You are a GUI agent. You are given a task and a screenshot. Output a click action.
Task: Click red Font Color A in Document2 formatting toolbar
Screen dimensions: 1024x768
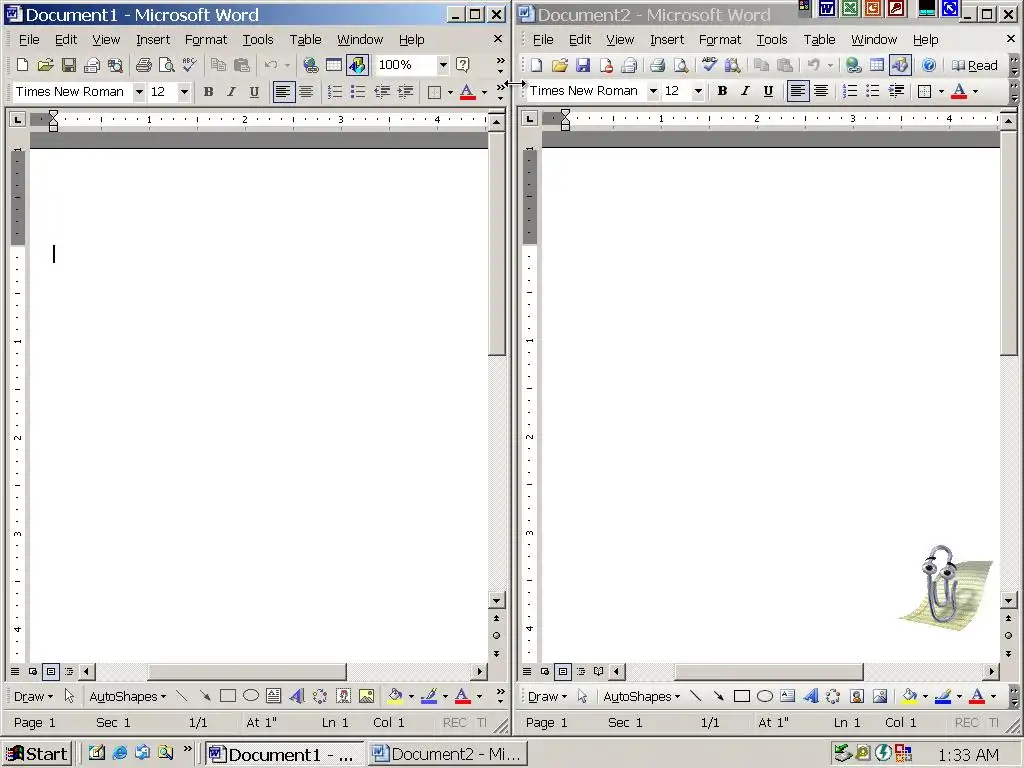point(959,91)
